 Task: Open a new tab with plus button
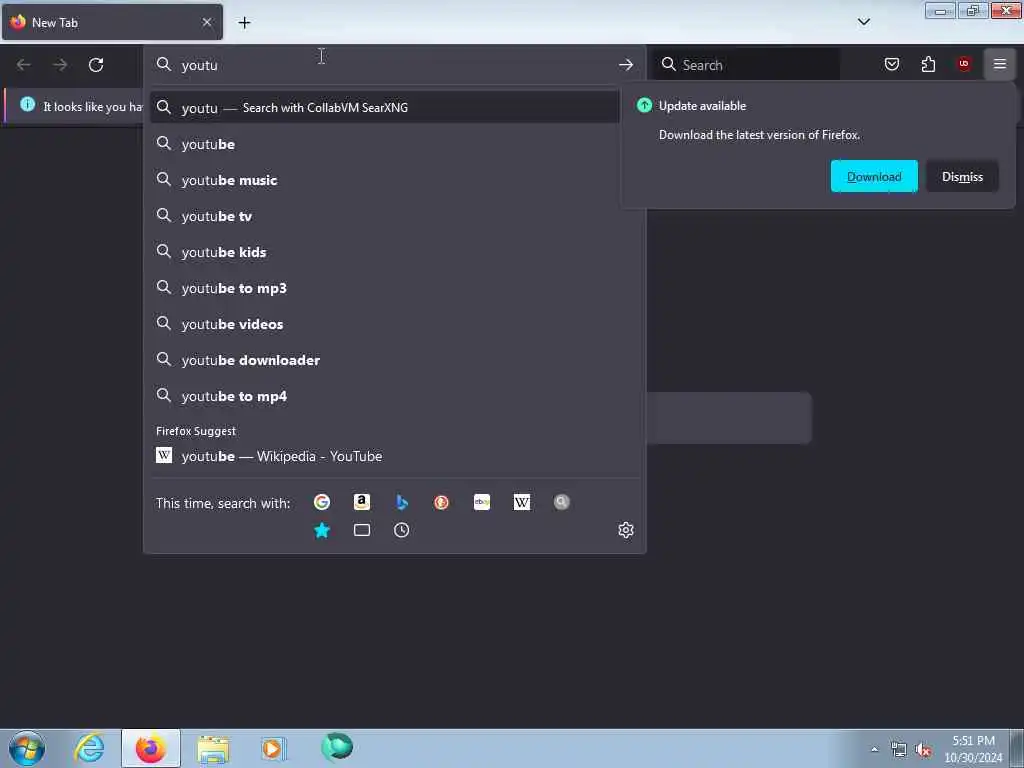click(x=244, y=23)
